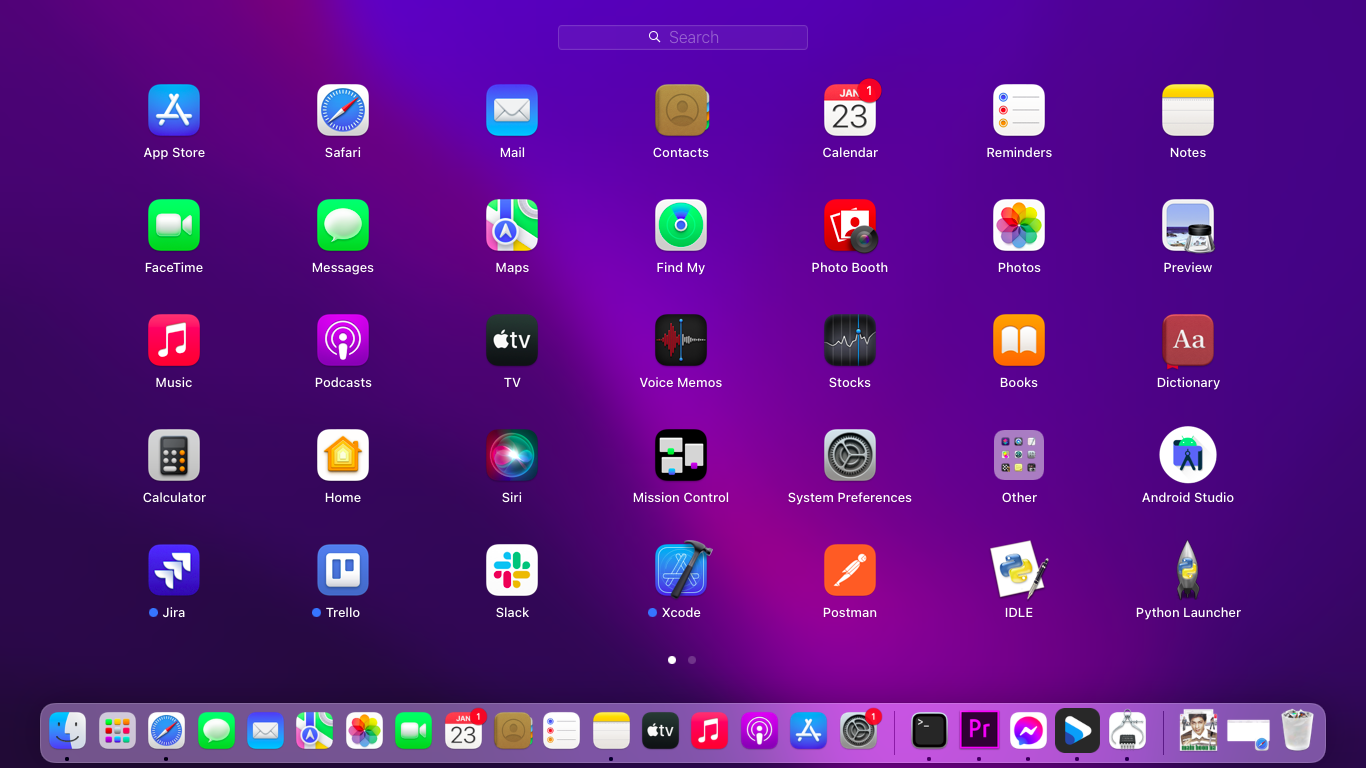Open the Trash in the Dock
Viewport: 1366px width, 768px height.
(1297, 731)
